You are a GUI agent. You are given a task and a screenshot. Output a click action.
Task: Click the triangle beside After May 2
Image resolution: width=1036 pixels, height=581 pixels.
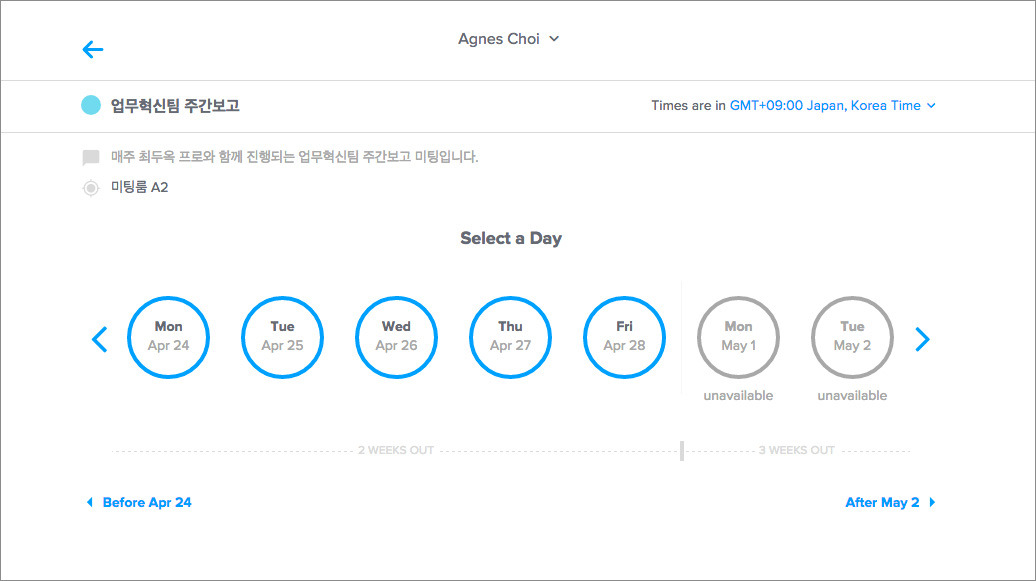(932, 502)
